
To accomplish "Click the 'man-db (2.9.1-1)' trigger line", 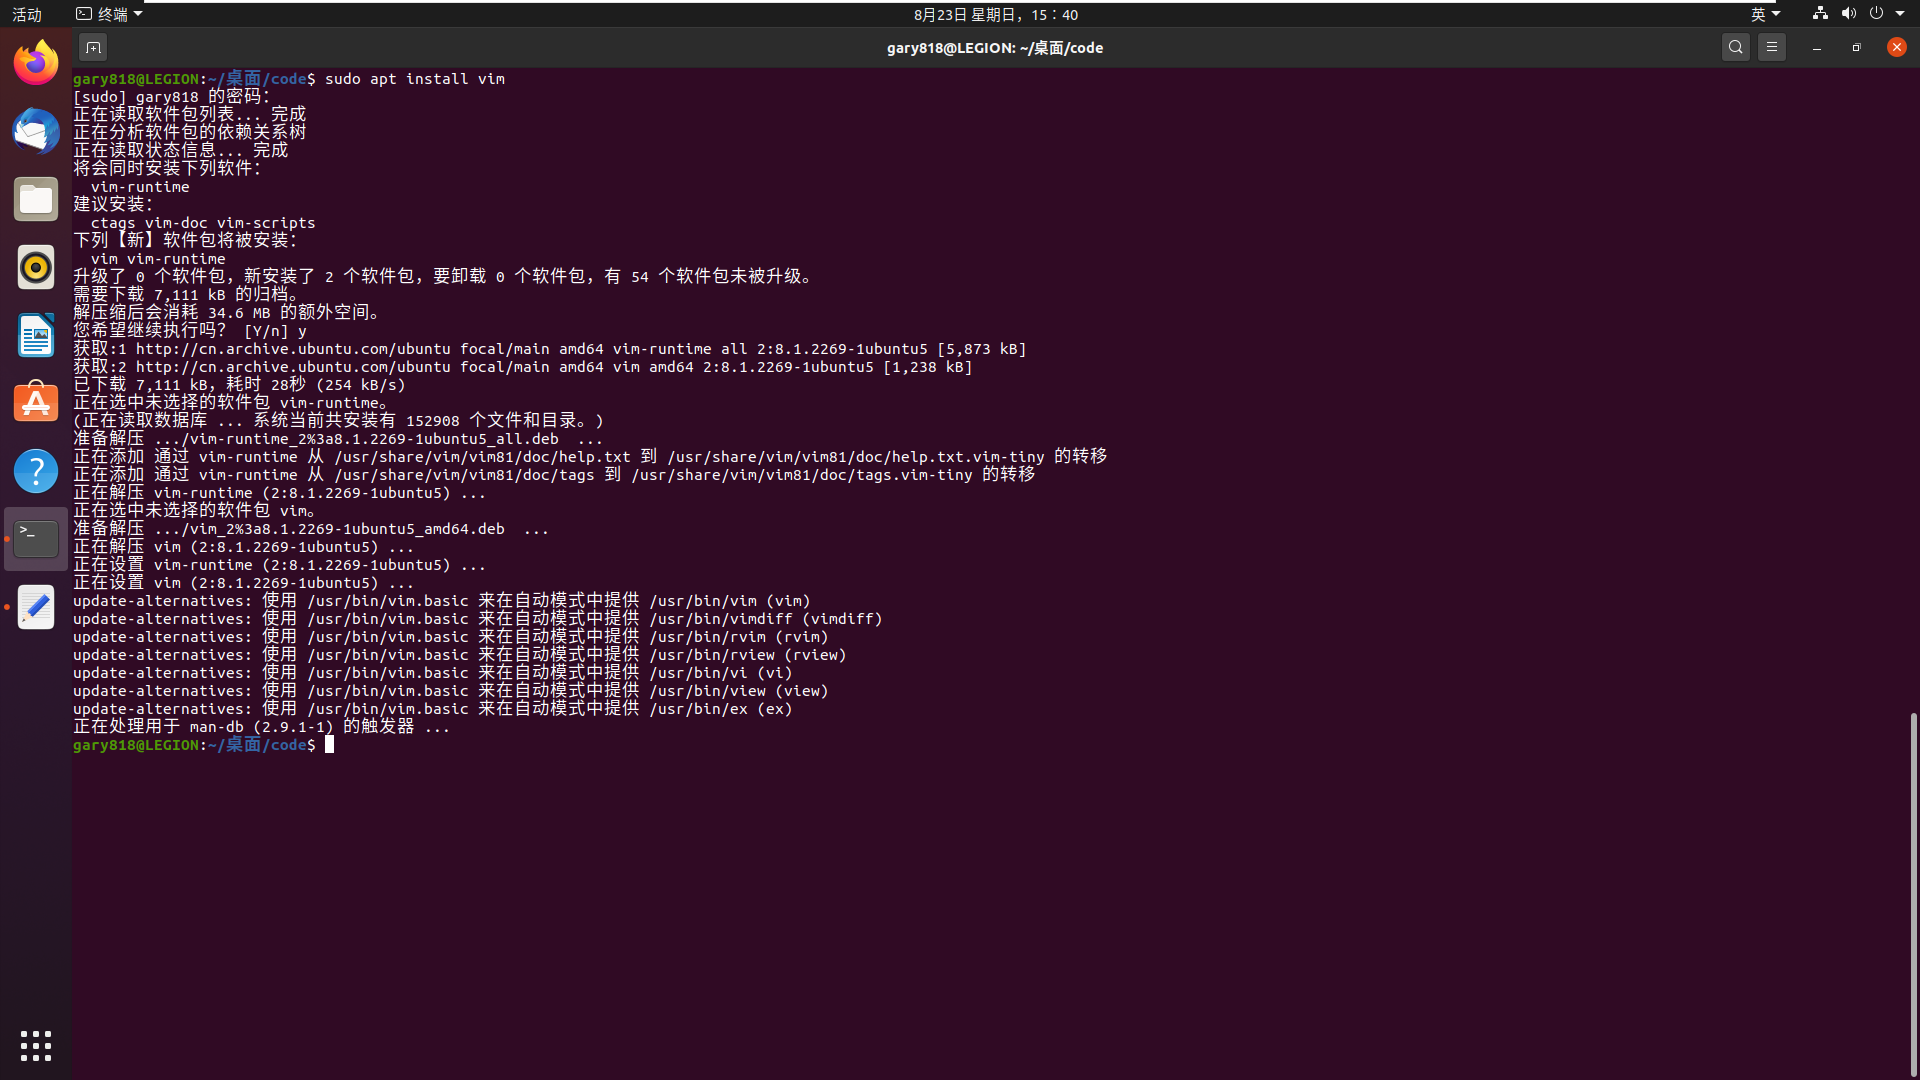I will tap(262, 727).
